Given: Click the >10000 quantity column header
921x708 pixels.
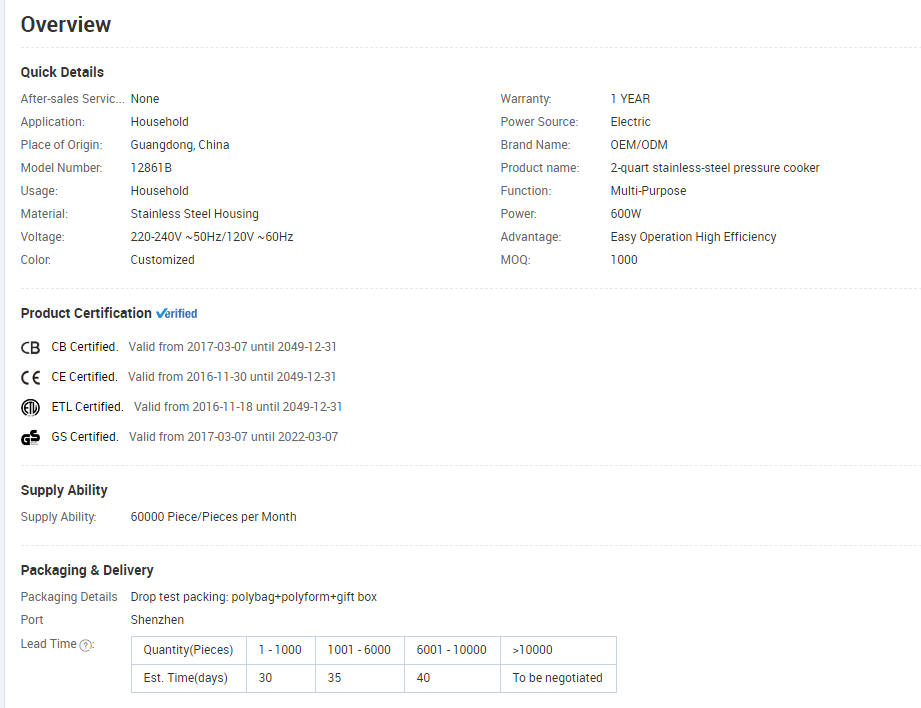Looking at the screenshot, I should [x=532, y=650].
